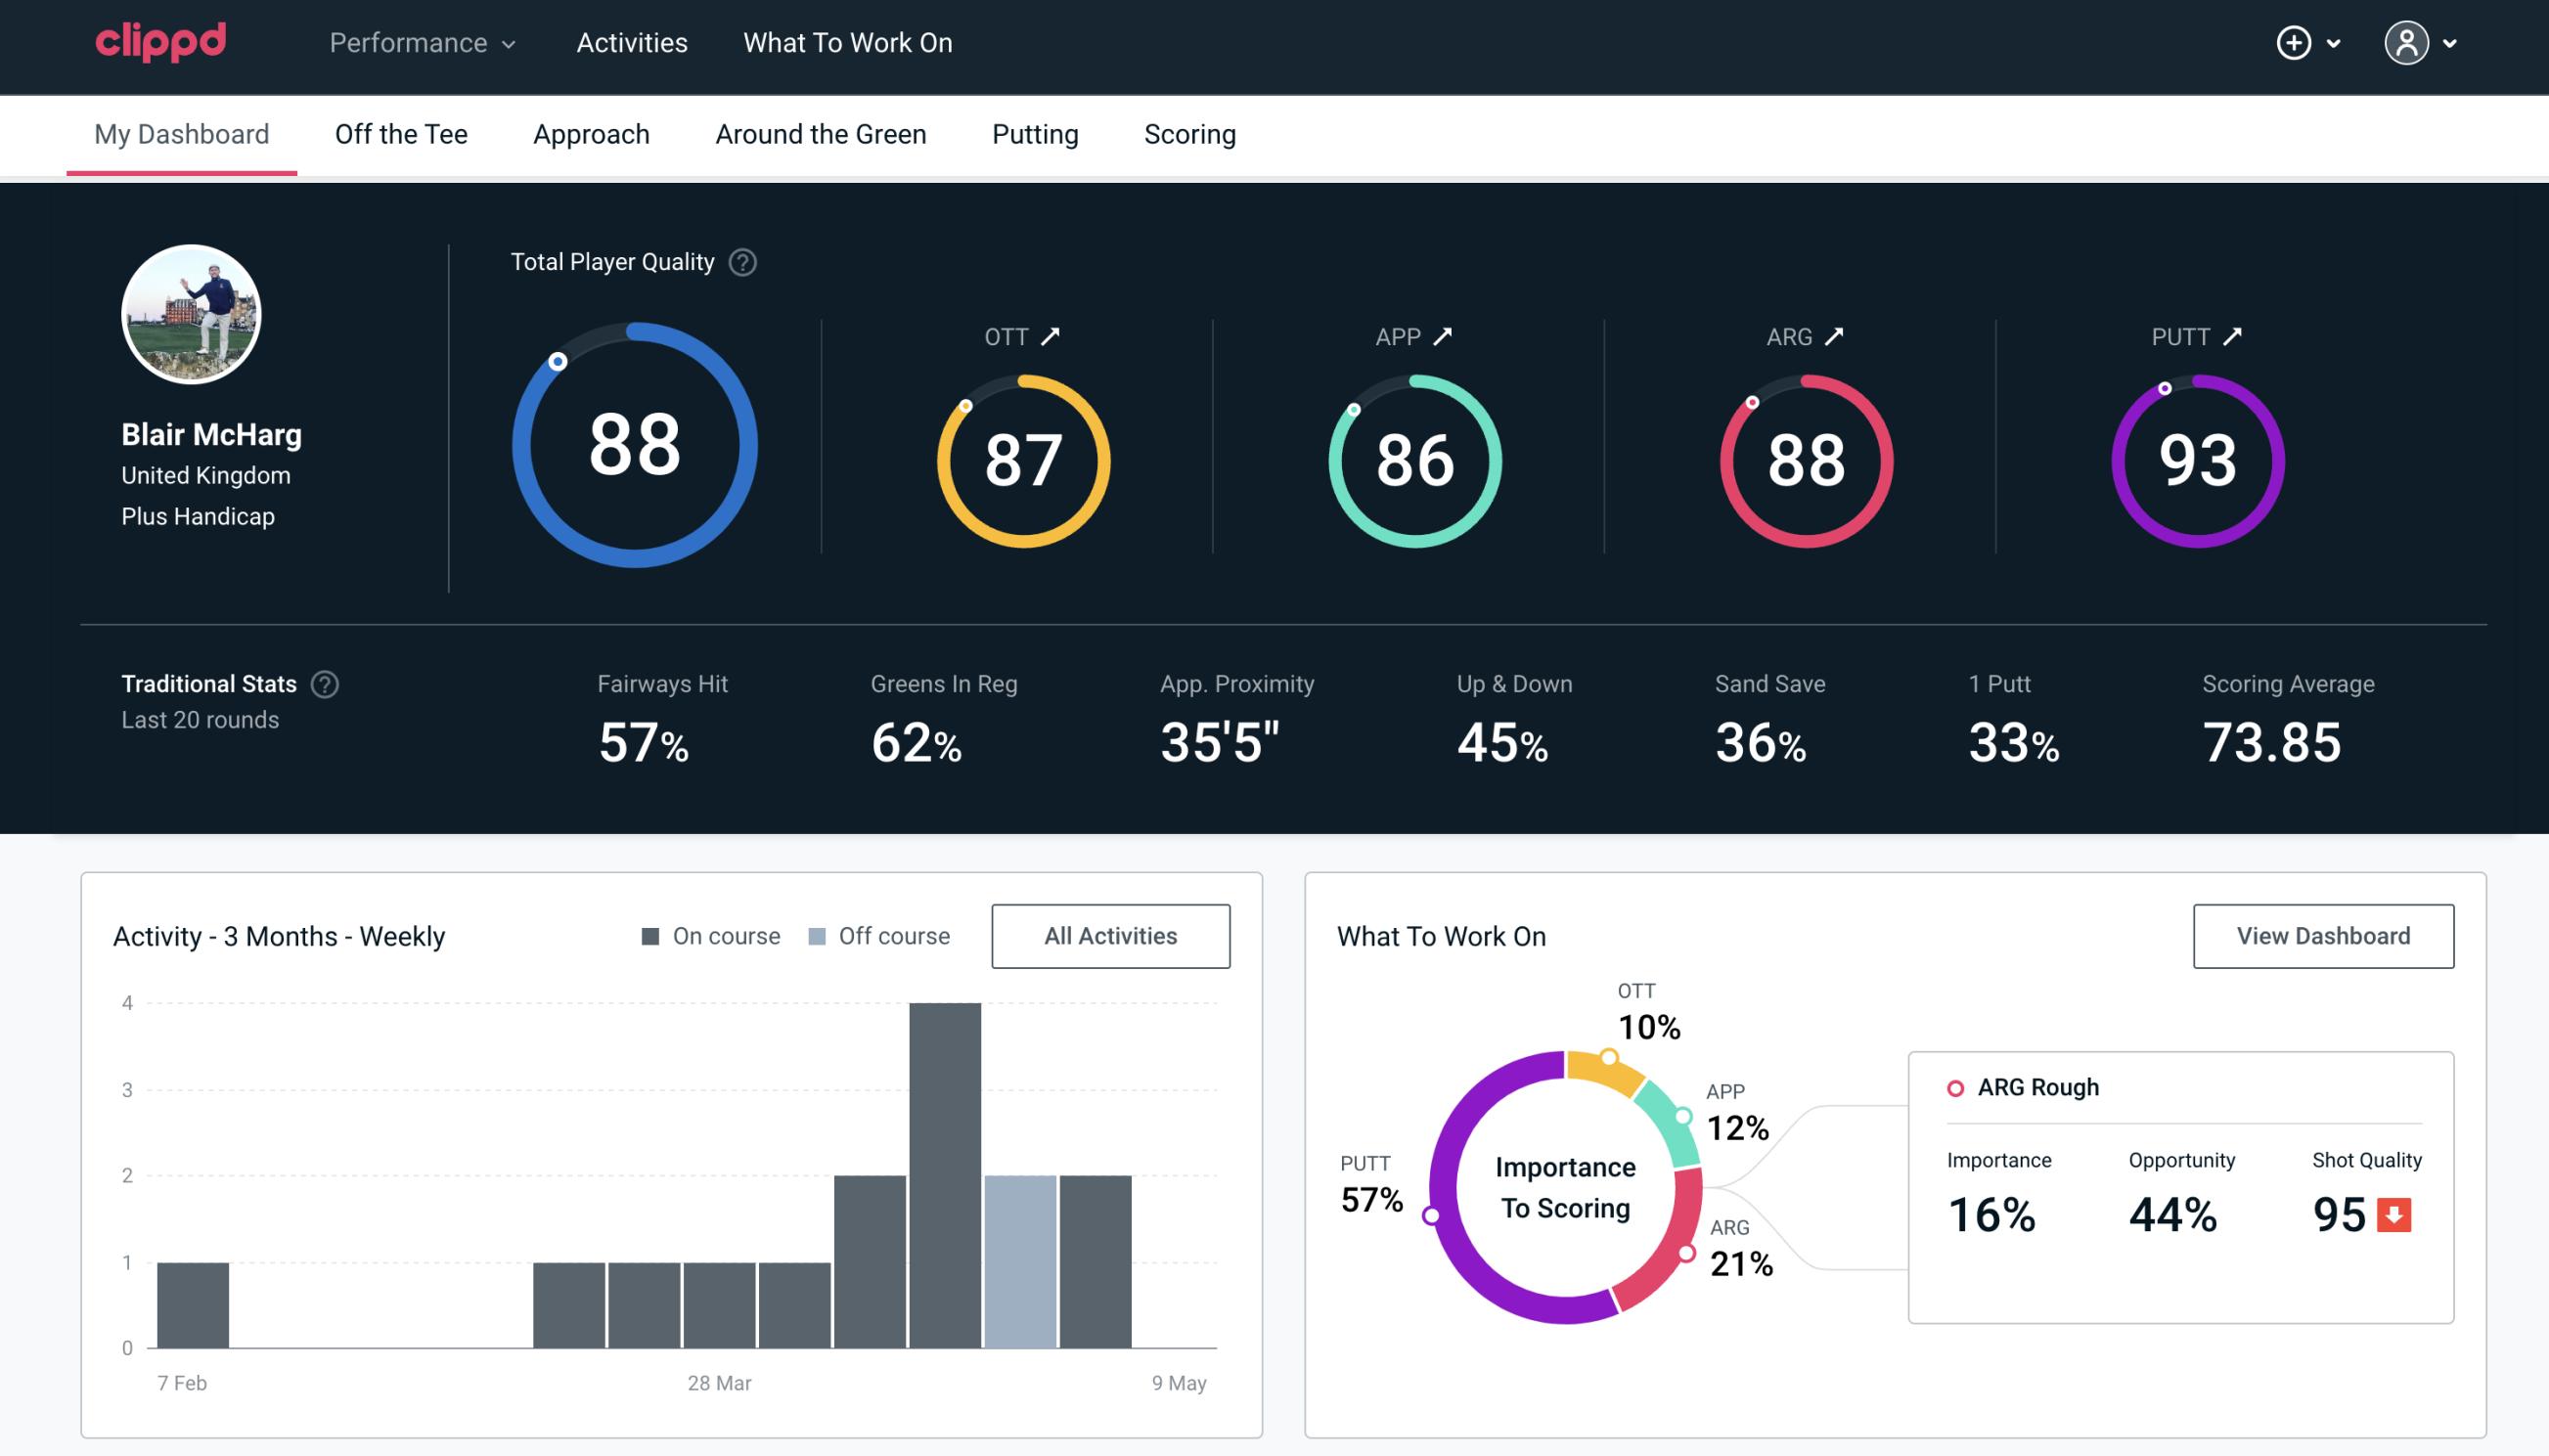
Task: Click the user account profile icon
Action: [x=2405, y=44]
